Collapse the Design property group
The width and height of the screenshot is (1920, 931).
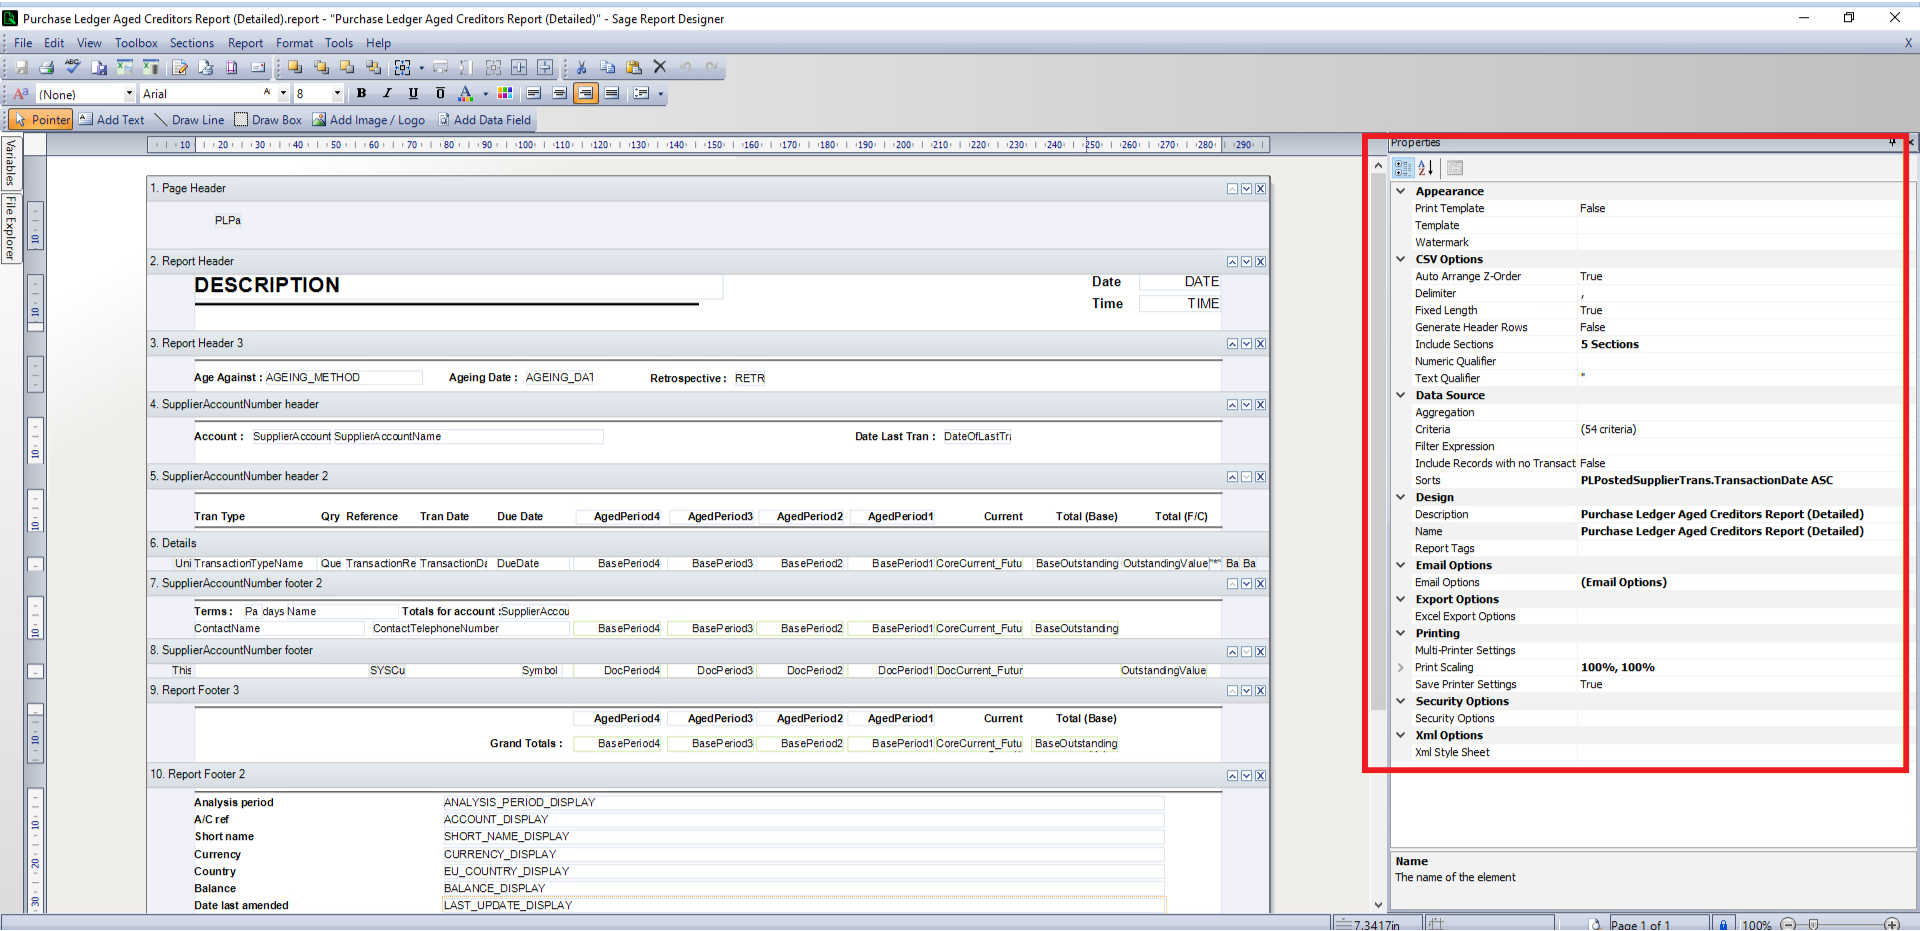point(1401,497)
